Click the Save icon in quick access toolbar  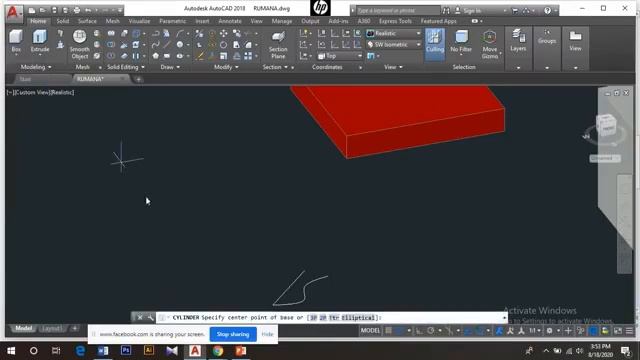click(54, 10)
